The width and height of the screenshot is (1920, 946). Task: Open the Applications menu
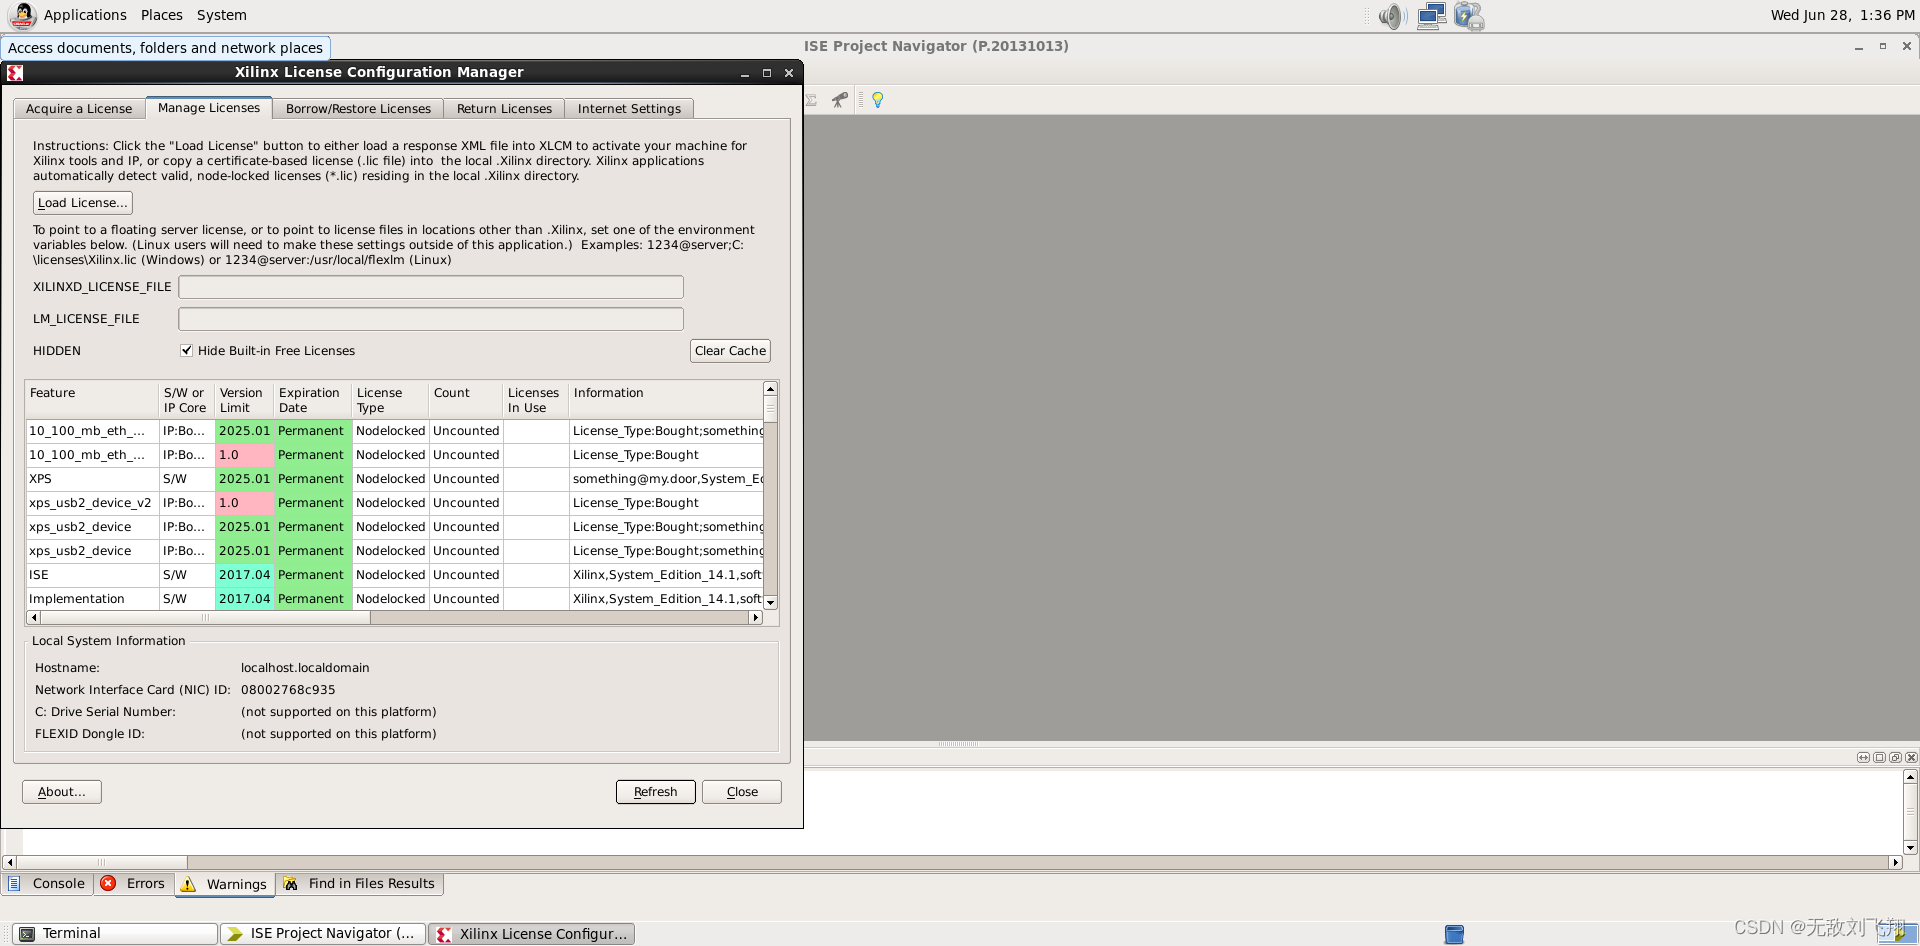85,15
